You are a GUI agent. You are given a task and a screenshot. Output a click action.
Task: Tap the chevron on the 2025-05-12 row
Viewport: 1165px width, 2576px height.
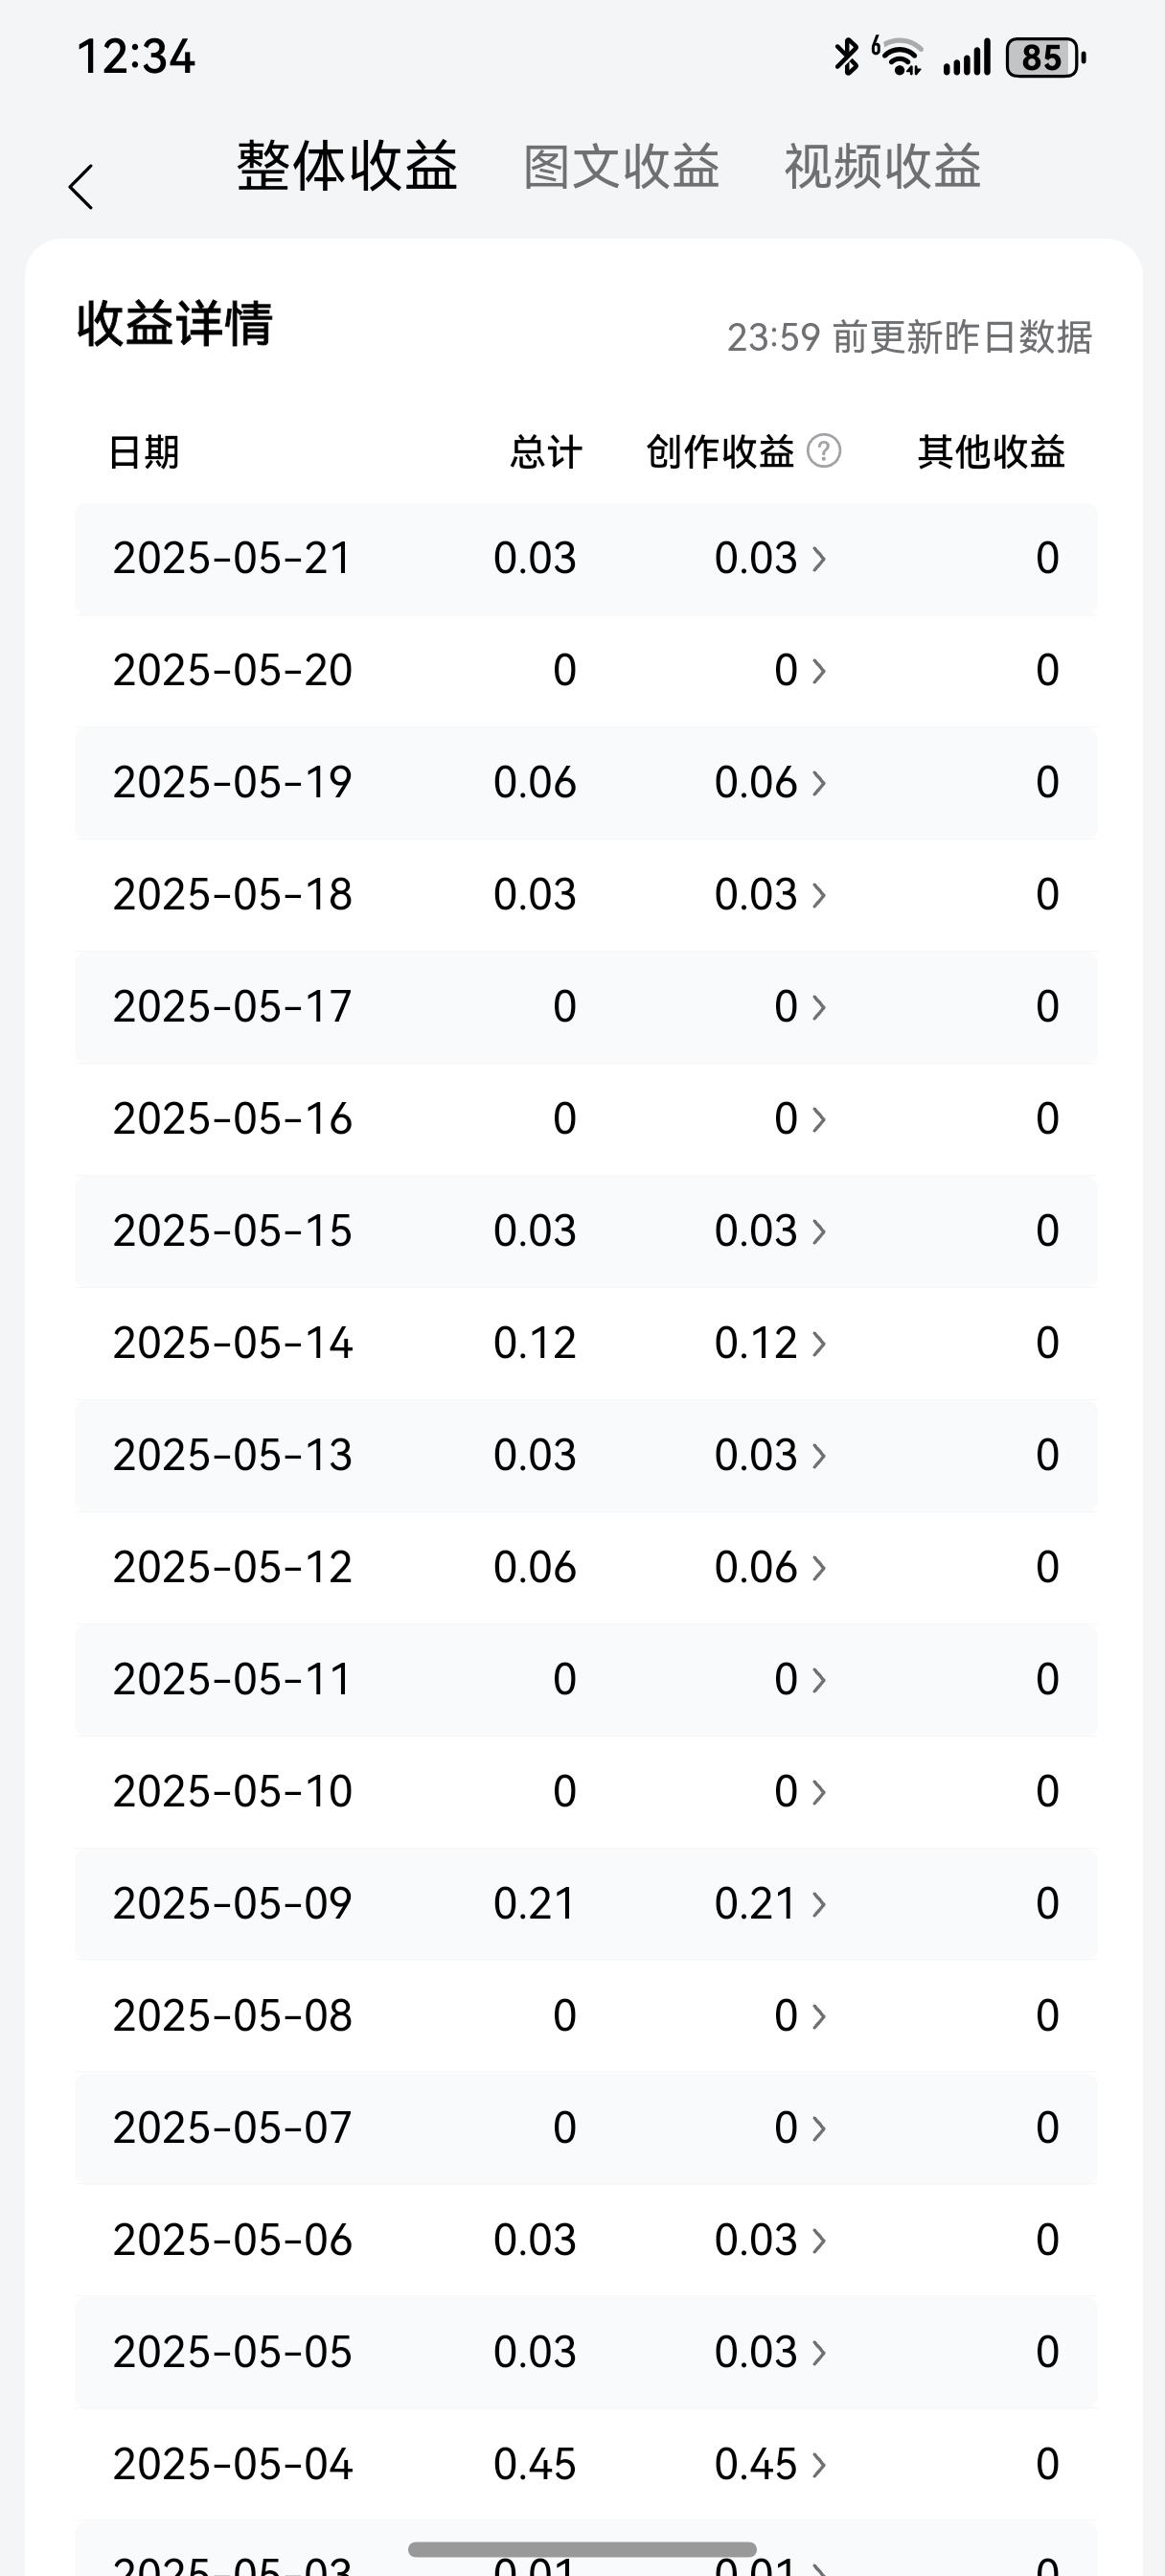(x=819, y=1567)
